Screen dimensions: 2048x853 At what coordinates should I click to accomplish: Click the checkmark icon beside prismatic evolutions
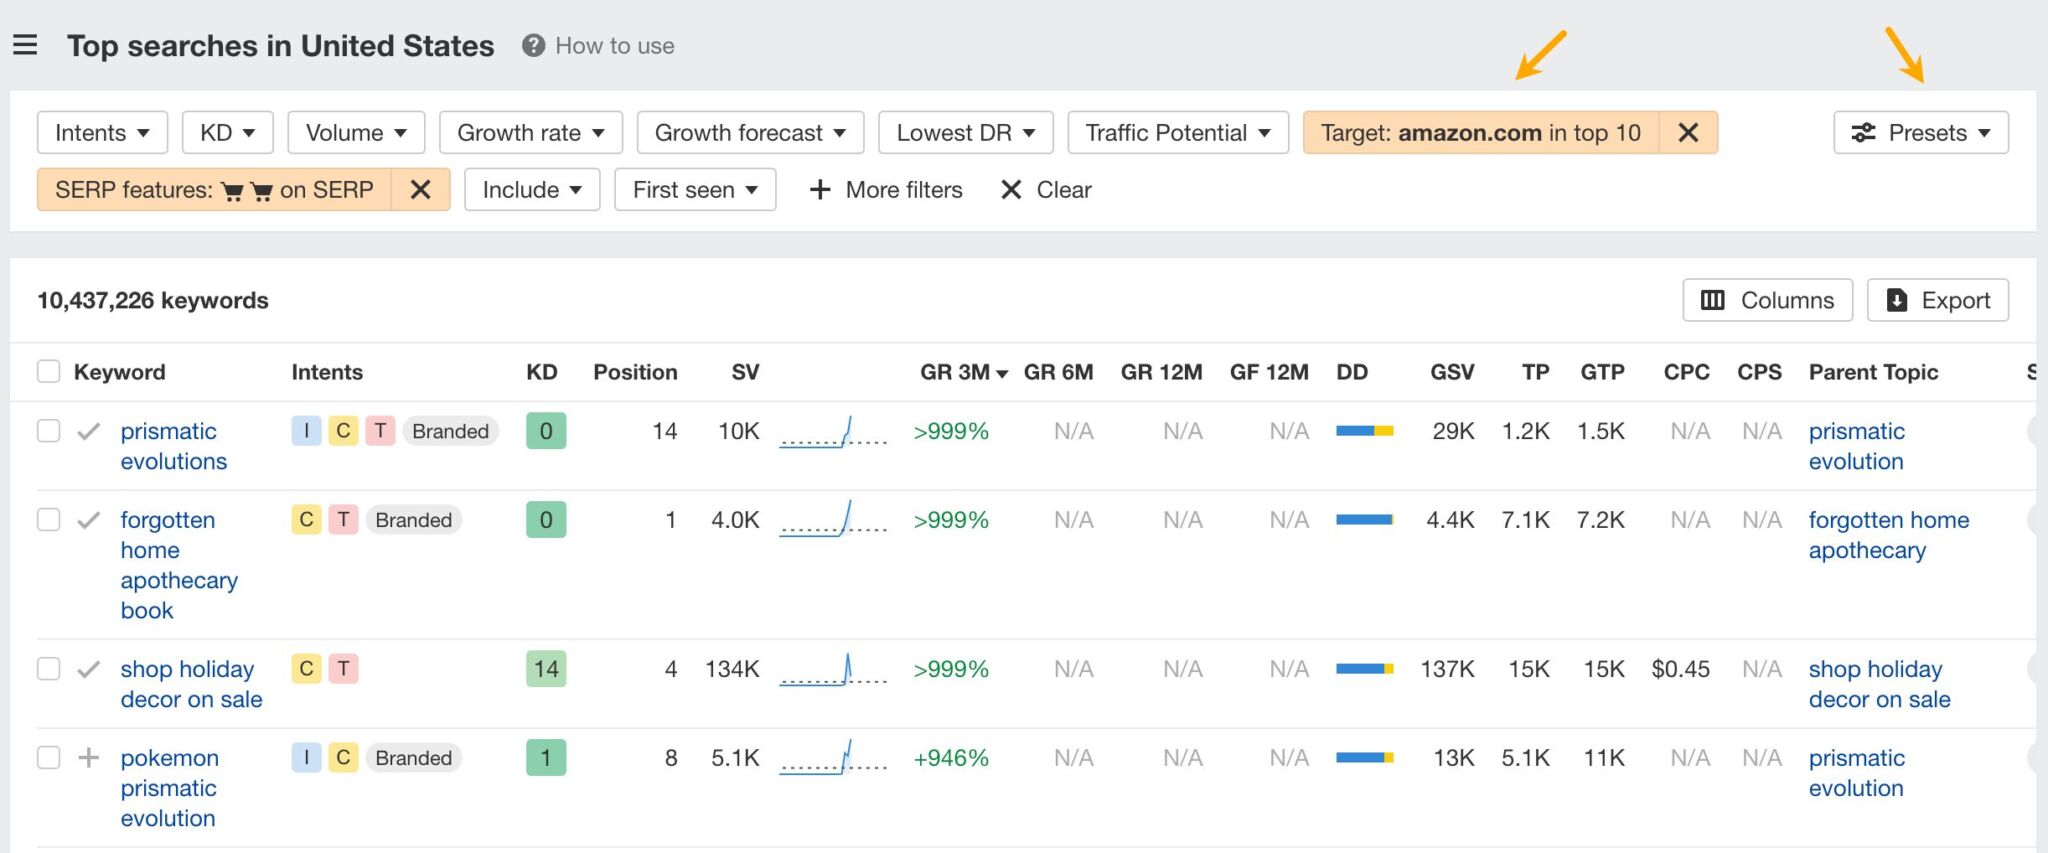pos(89,432)
